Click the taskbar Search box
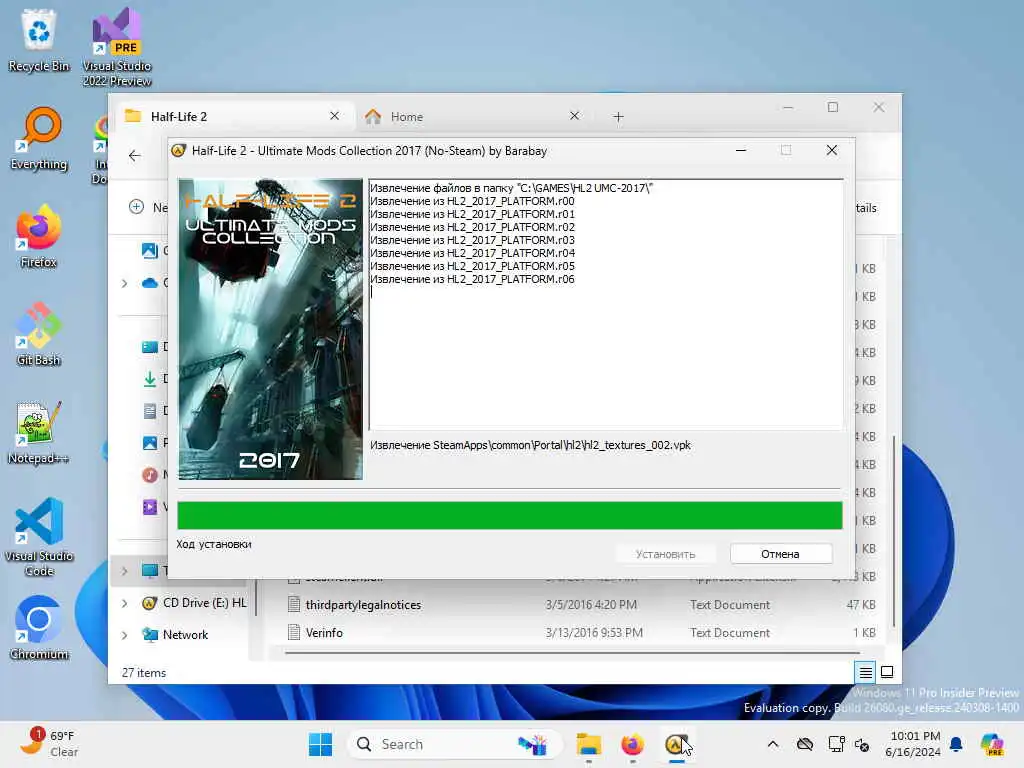Viewport: 1024px width, 768px height. pos(454,744)
